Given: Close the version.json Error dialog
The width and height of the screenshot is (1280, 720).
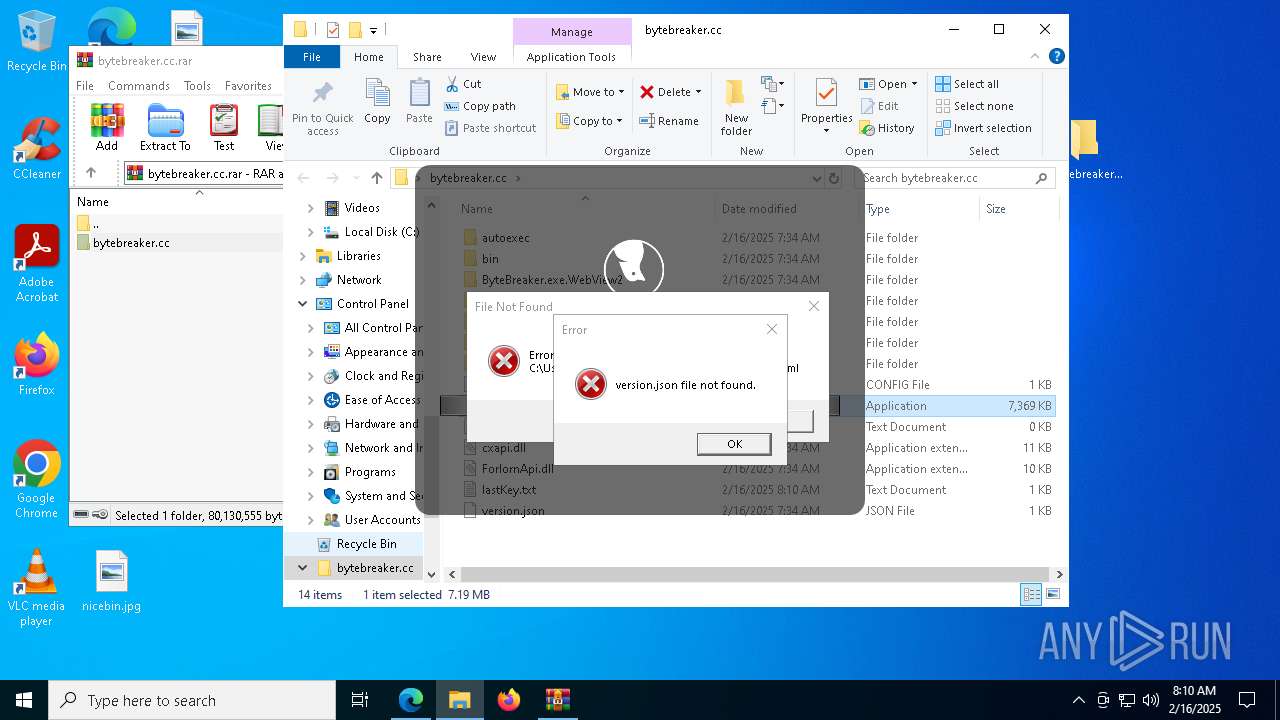Looking at the screenshot, I should (x=771, y=329).
